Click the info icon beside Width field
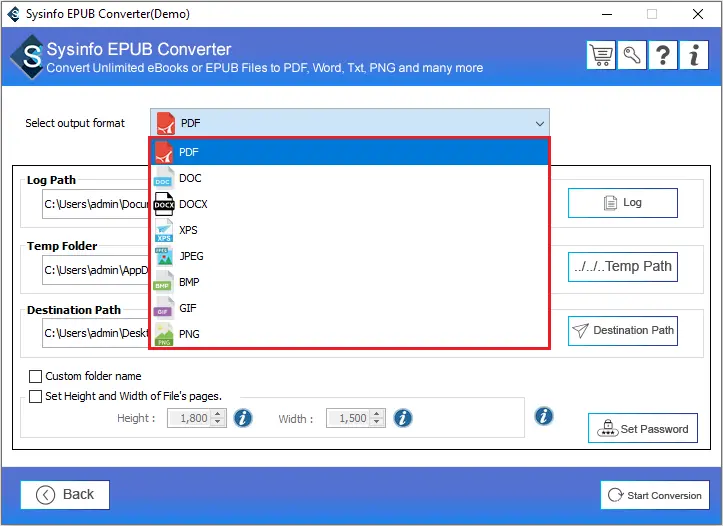Image resolution: width=723 pixels, height=526 pixels. (x=403, y=418)
